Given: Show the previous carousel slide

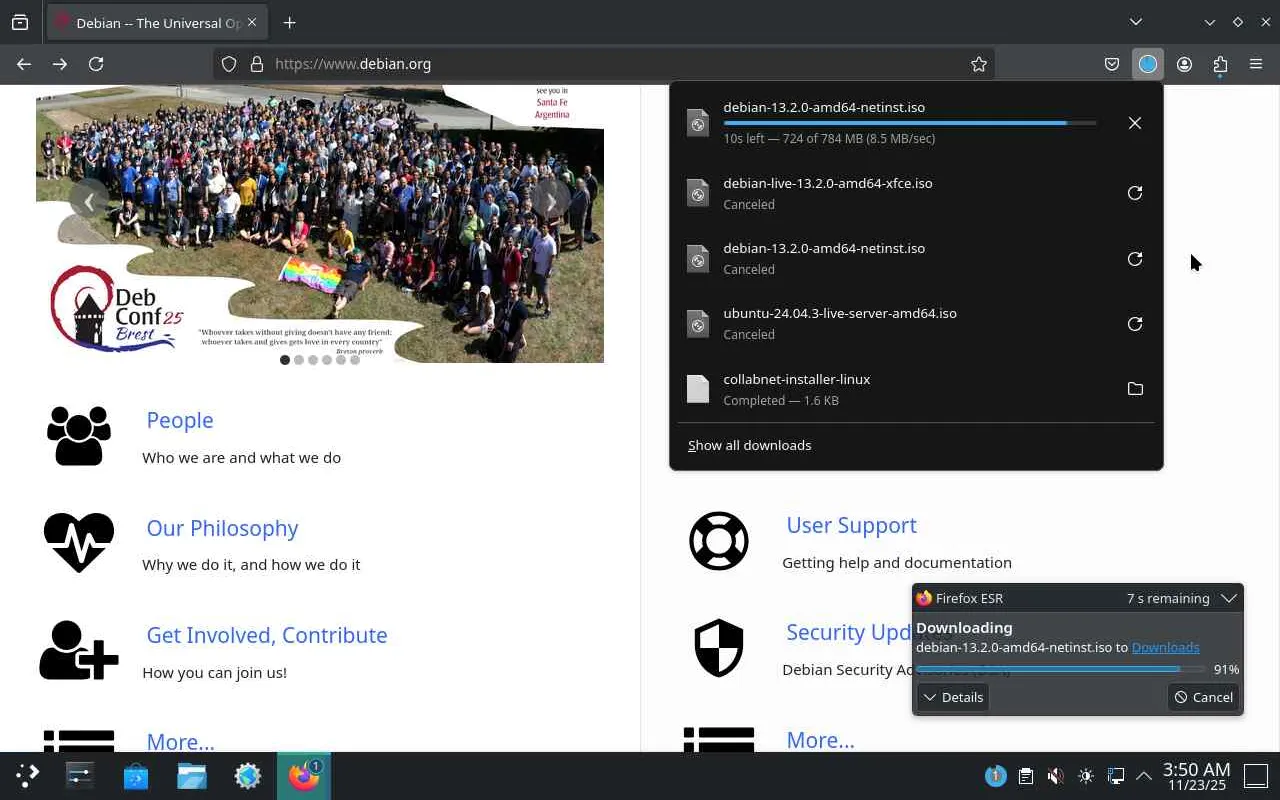Looking at the screenshot, I should pyautogui.click(x=89, y=201).
